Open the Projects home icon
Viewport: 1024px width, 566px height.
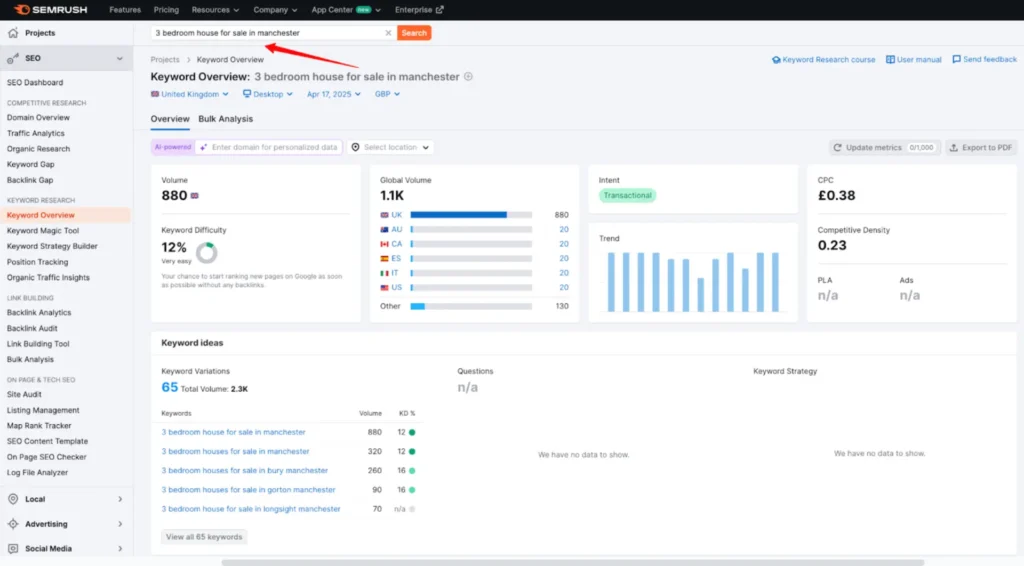click(13, 33)
